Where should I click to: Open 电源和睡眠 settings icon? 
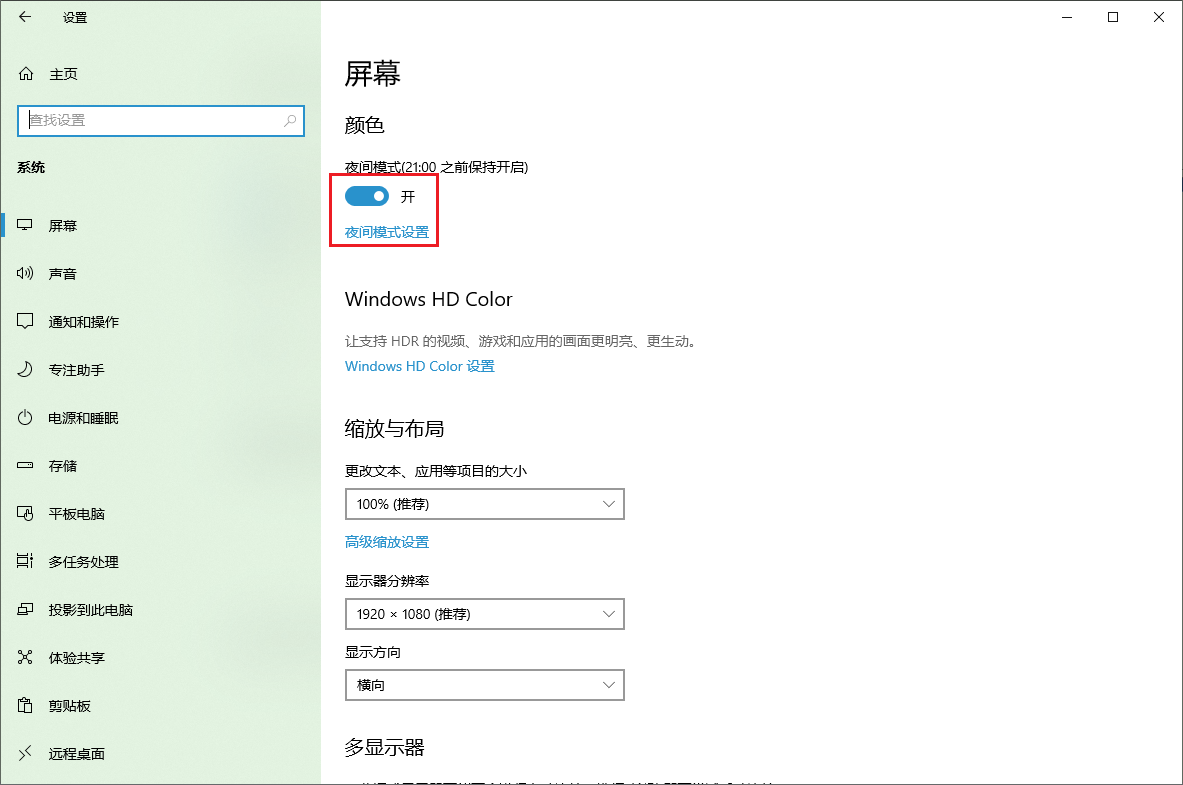click(x=24, y=417)
